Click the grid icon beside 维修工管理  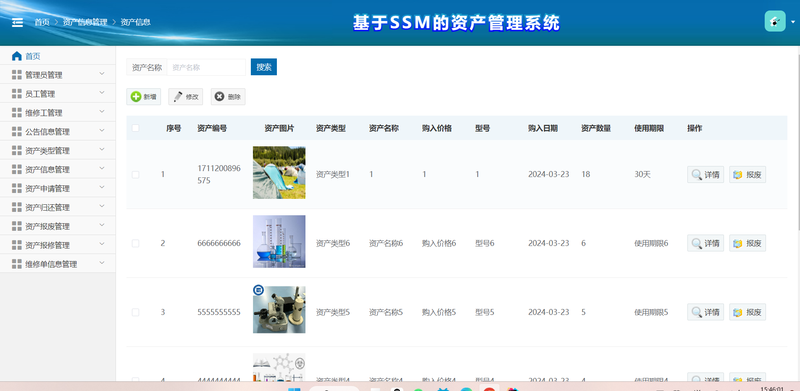(x=17, y=113)
